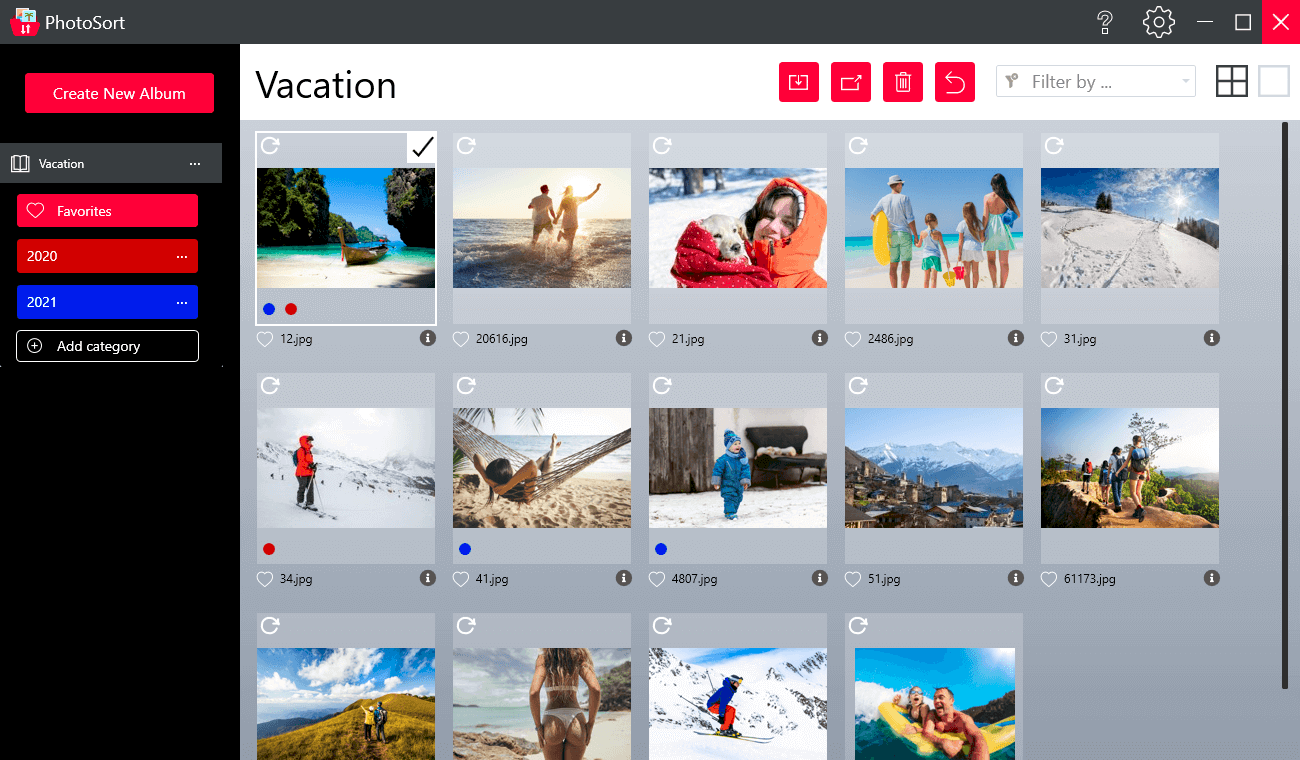Open Vacation album options menu

pos(195,164)
